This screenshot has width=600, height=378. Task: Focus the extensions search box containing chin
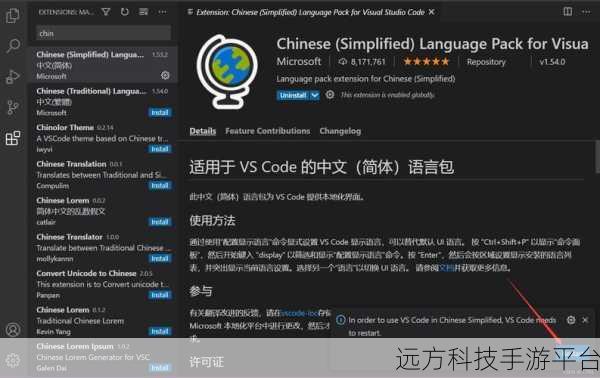(x=103, y=33)
